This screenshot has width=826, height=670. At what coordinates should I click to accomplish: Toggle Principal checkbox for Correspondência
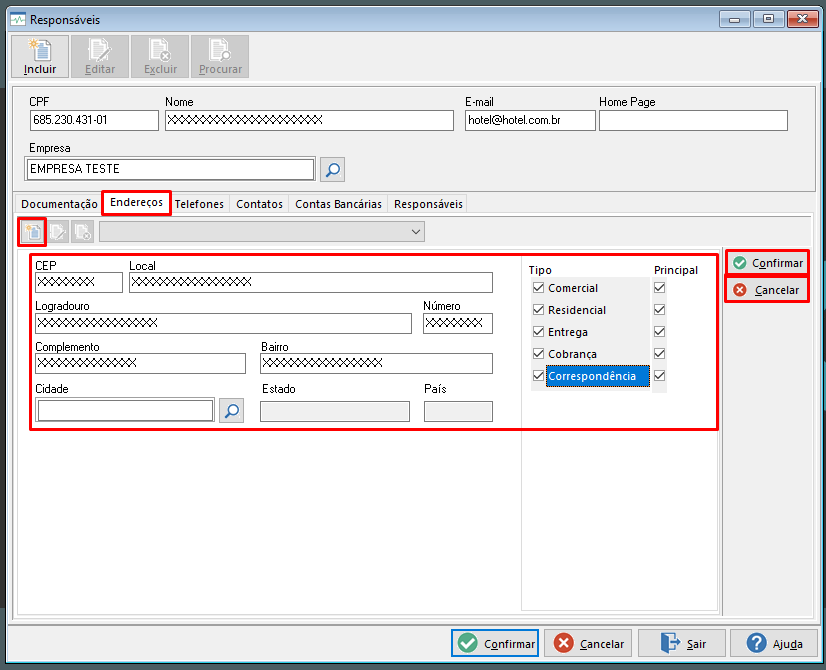coord(659,376)
